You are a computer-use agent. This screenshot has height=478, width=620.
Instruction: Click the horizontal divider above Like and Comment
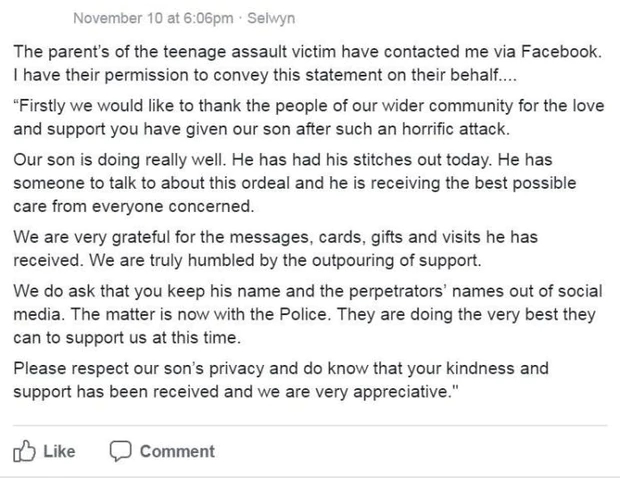[x=310, y=425]
